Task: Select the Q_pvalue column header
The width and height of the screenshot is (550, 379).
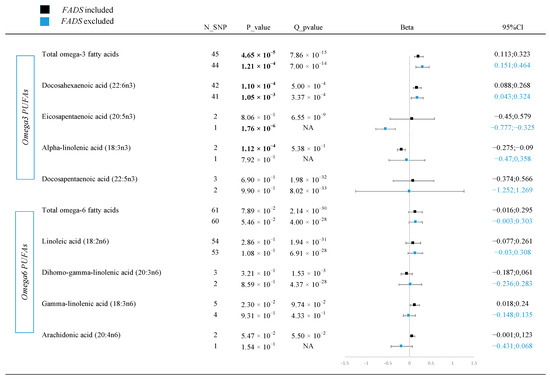Action: coord(308,27)
